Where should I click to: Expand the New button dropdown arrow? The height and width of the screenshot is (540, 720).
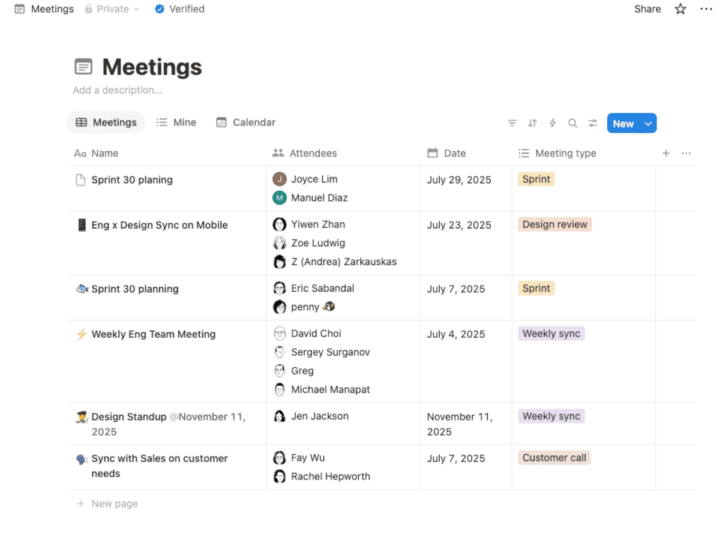(648, 124)
